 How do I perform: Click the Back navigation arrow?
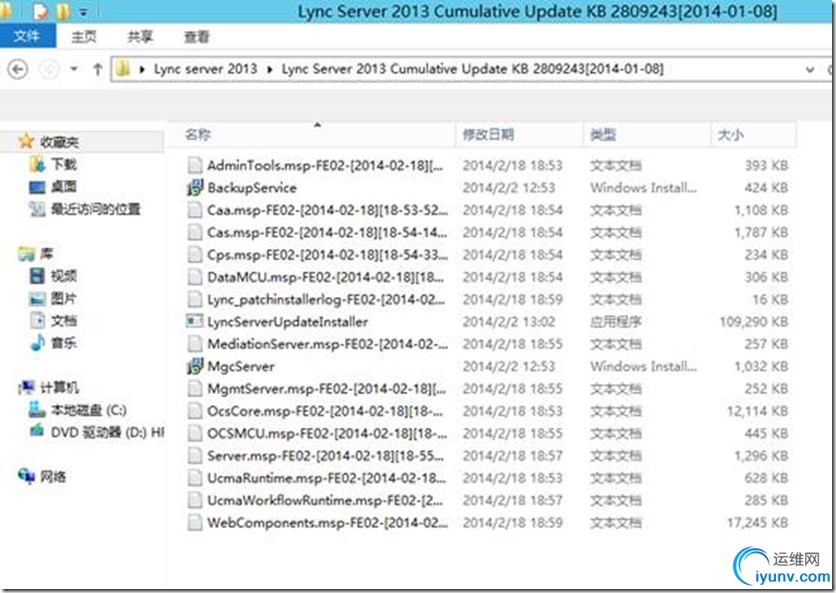[18, 69]
